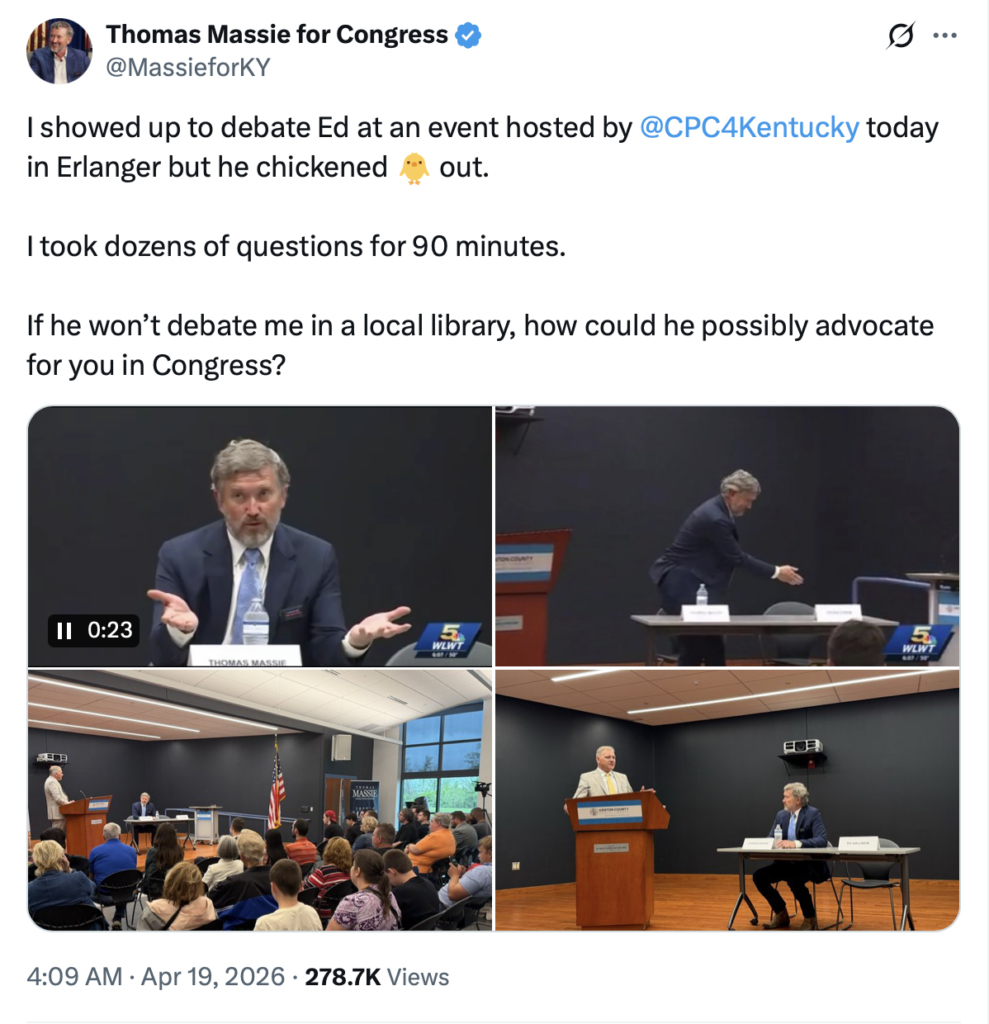Click the blue verified checkmark badge
This screenshot has width=989, height=1024.
(468, 35)
